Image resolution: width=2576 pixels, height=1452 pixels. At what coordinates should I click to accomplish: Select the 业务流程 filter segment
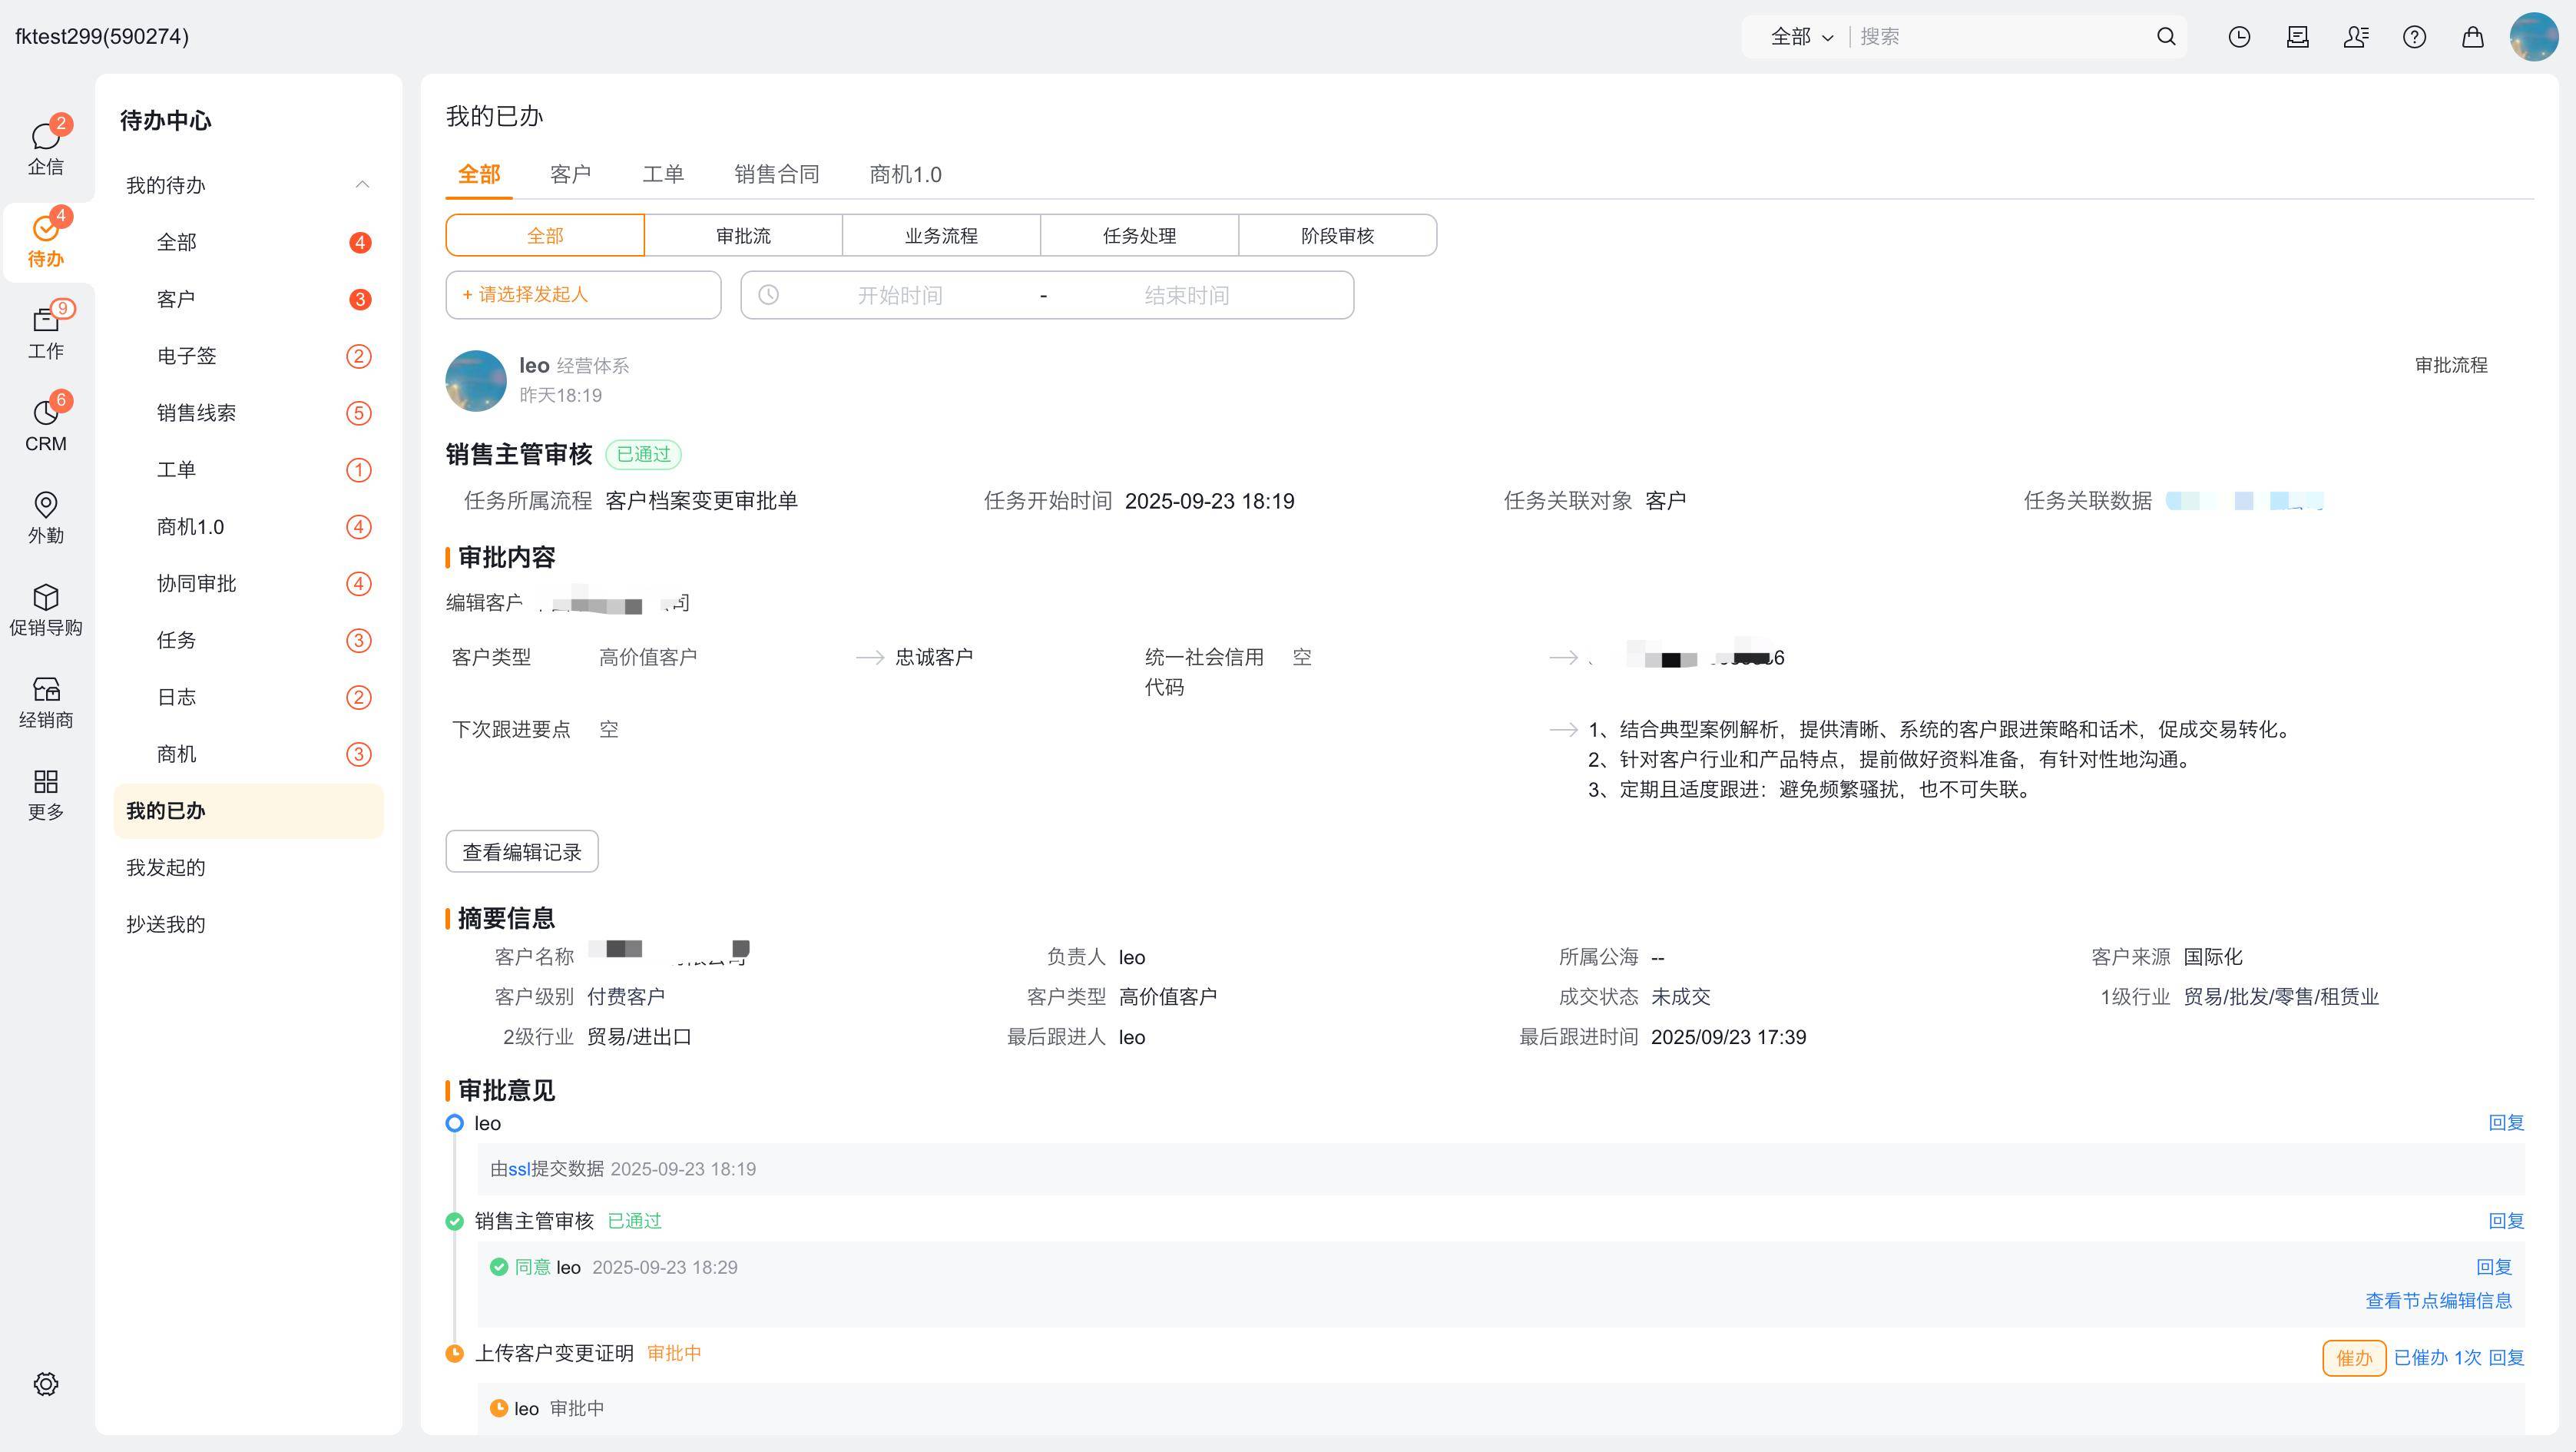coord(941,236)
